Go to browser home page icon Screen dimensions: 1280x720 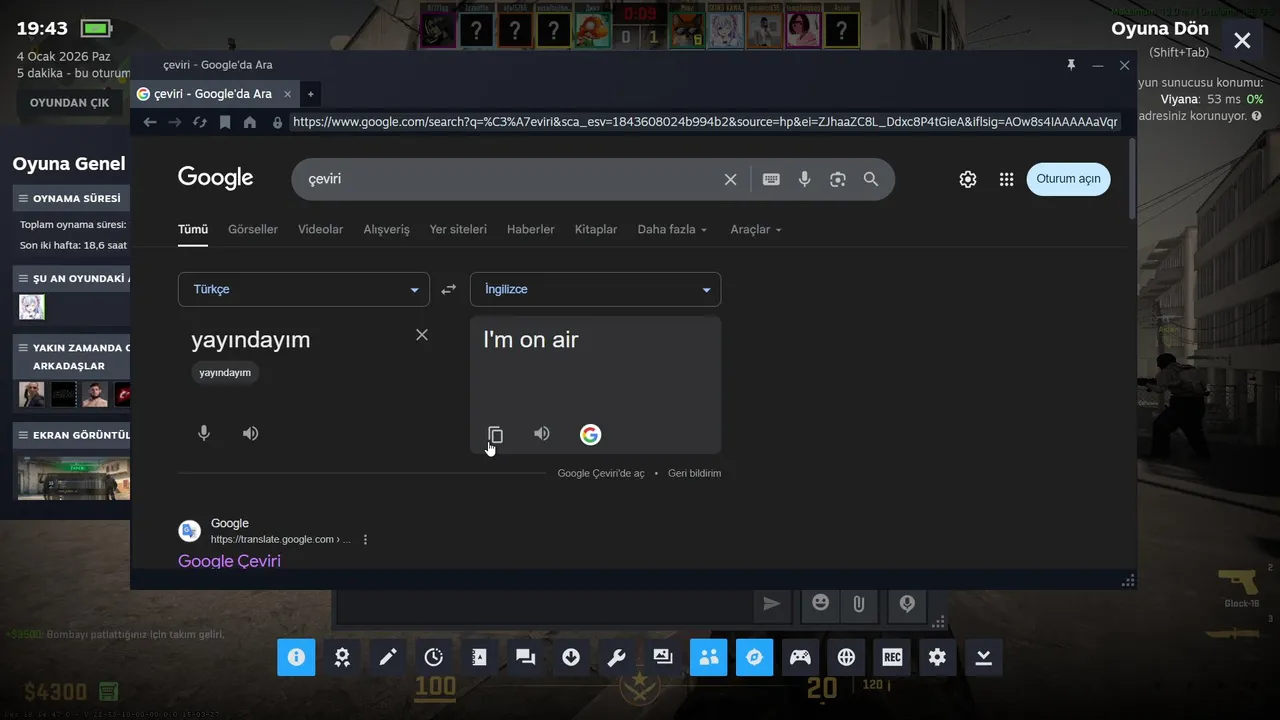250,122
